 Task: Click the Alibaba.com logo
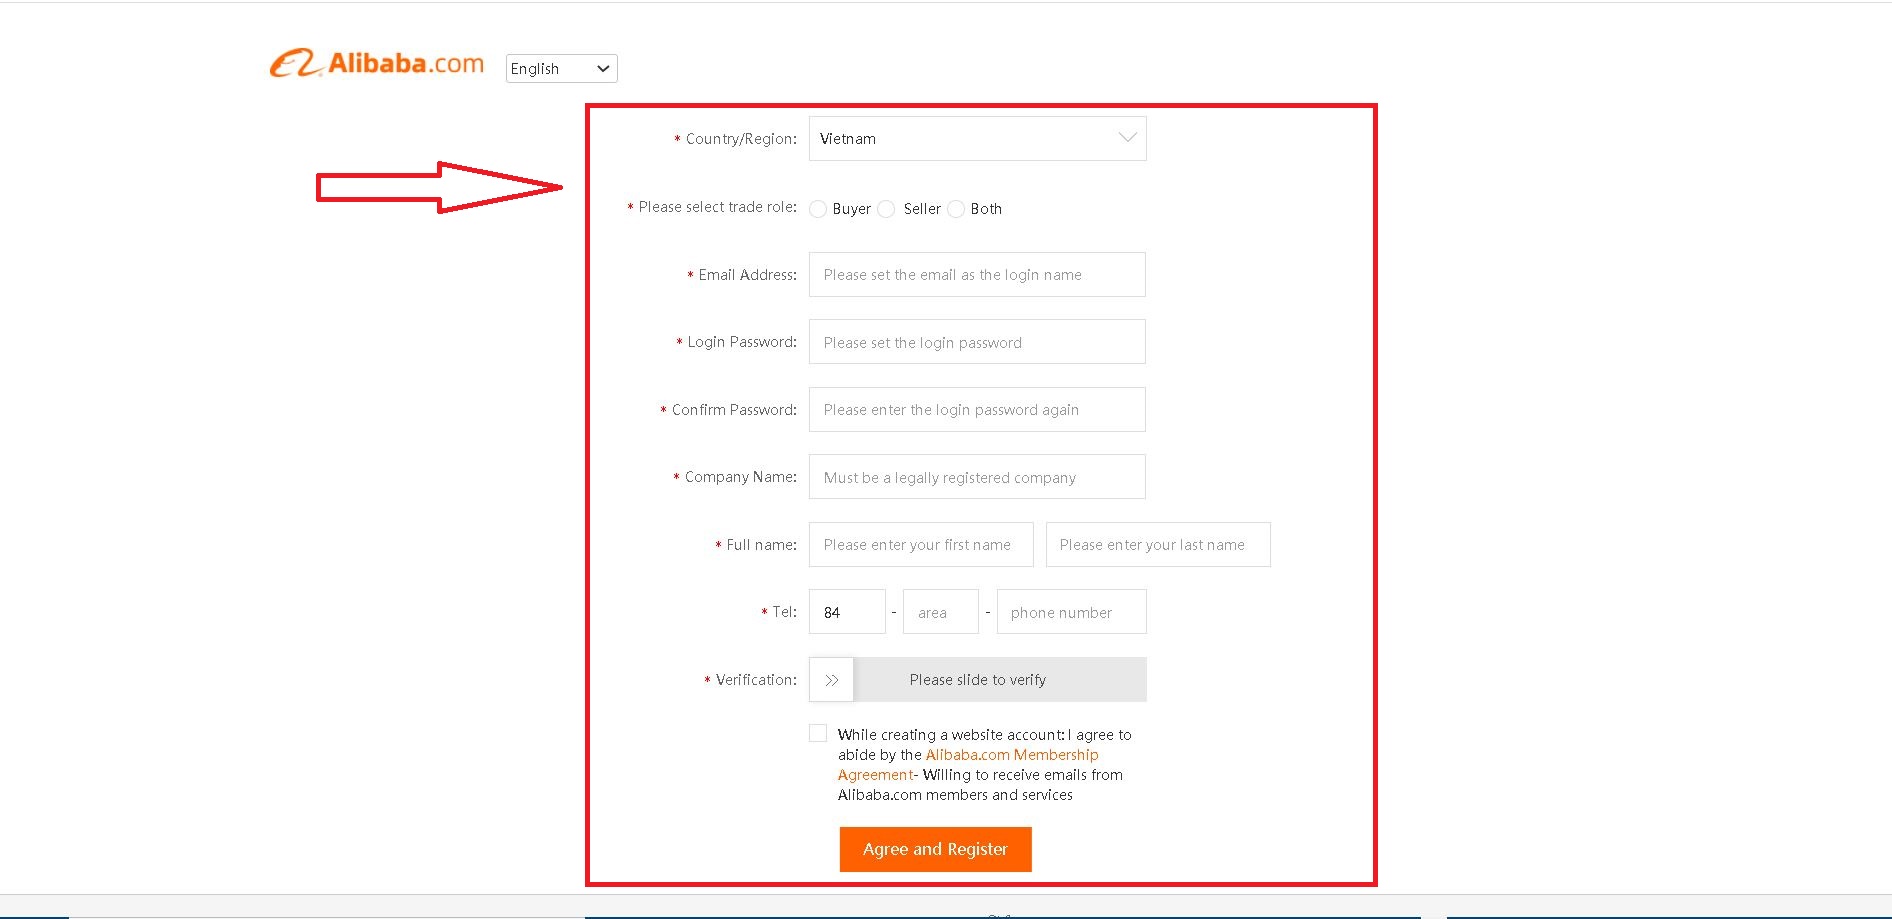pyautogui.click(x=376, y=64)
